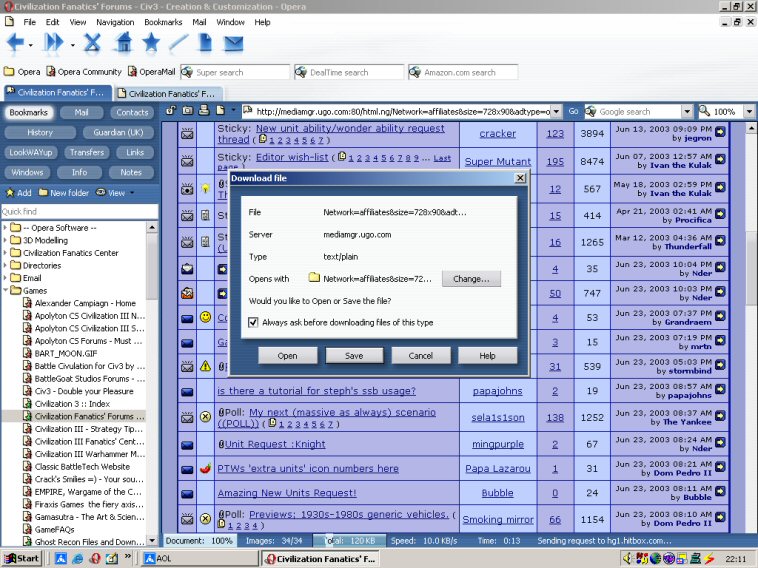
Task: Click the Quick find input field
Action: [x=79, y=211]
